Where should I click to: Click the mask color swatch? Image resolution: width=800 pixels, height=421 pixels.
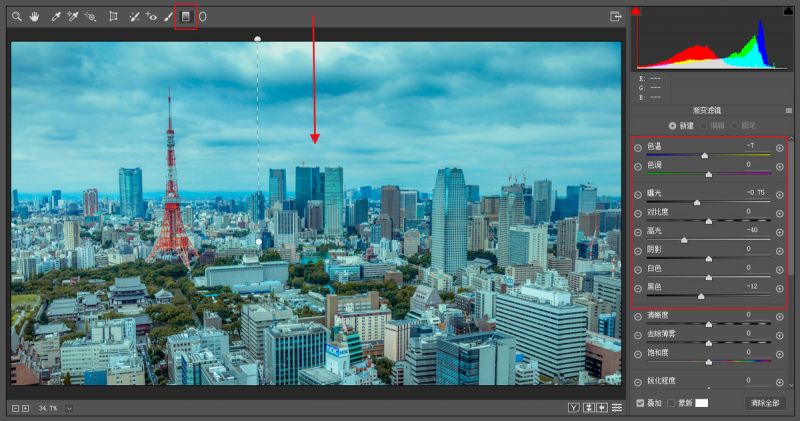[x=701, y=402]
